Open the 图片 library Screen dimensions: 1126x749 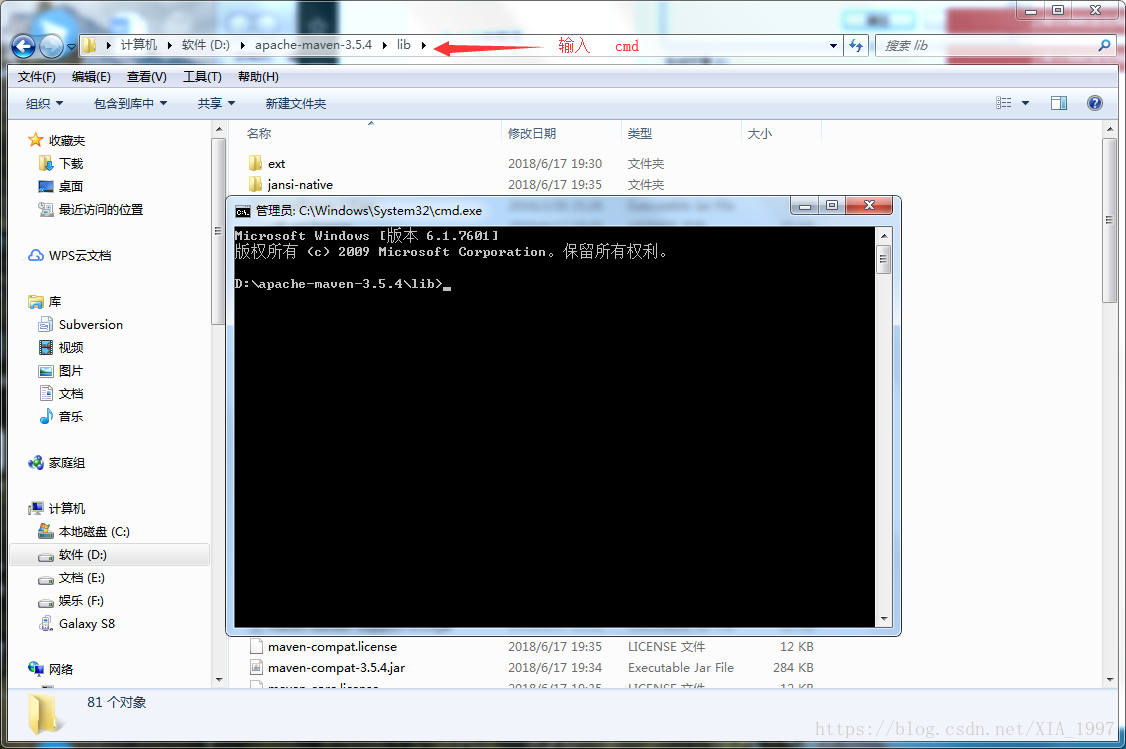[70, 371]
